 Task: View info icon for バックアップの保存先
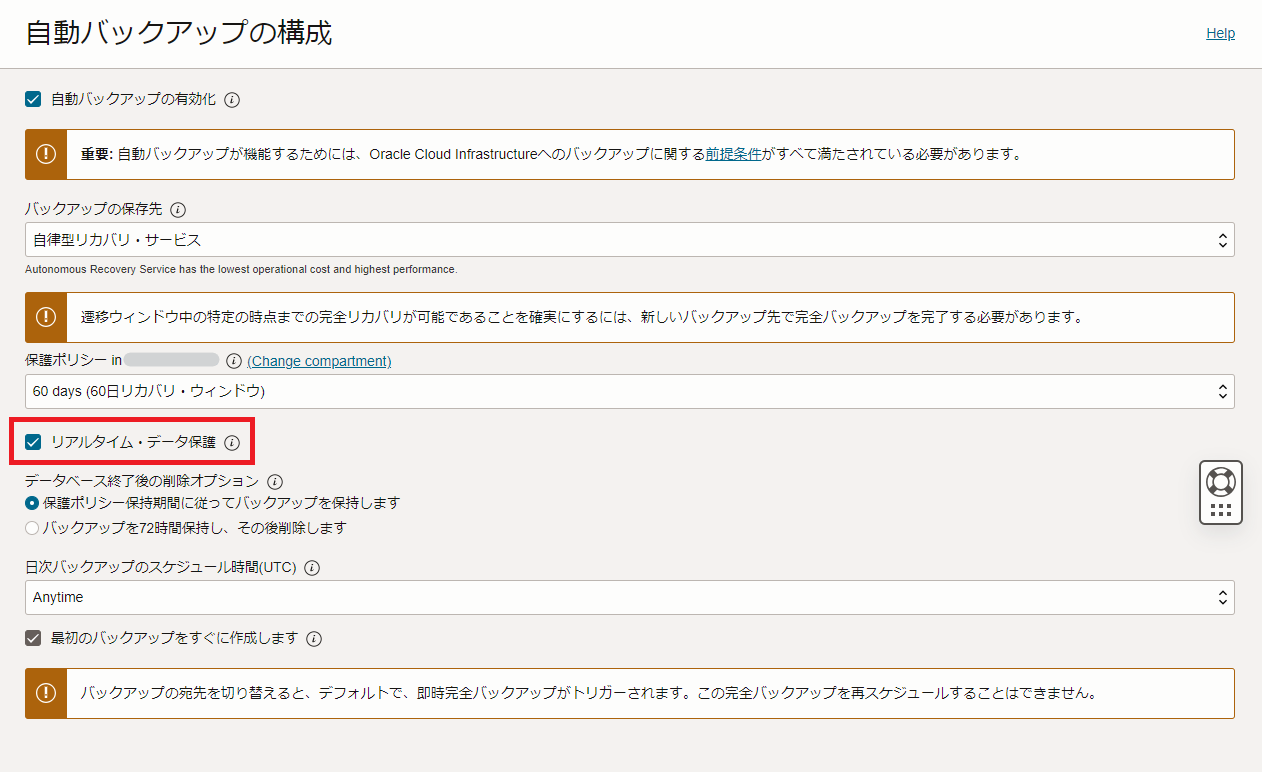(180, 209)
